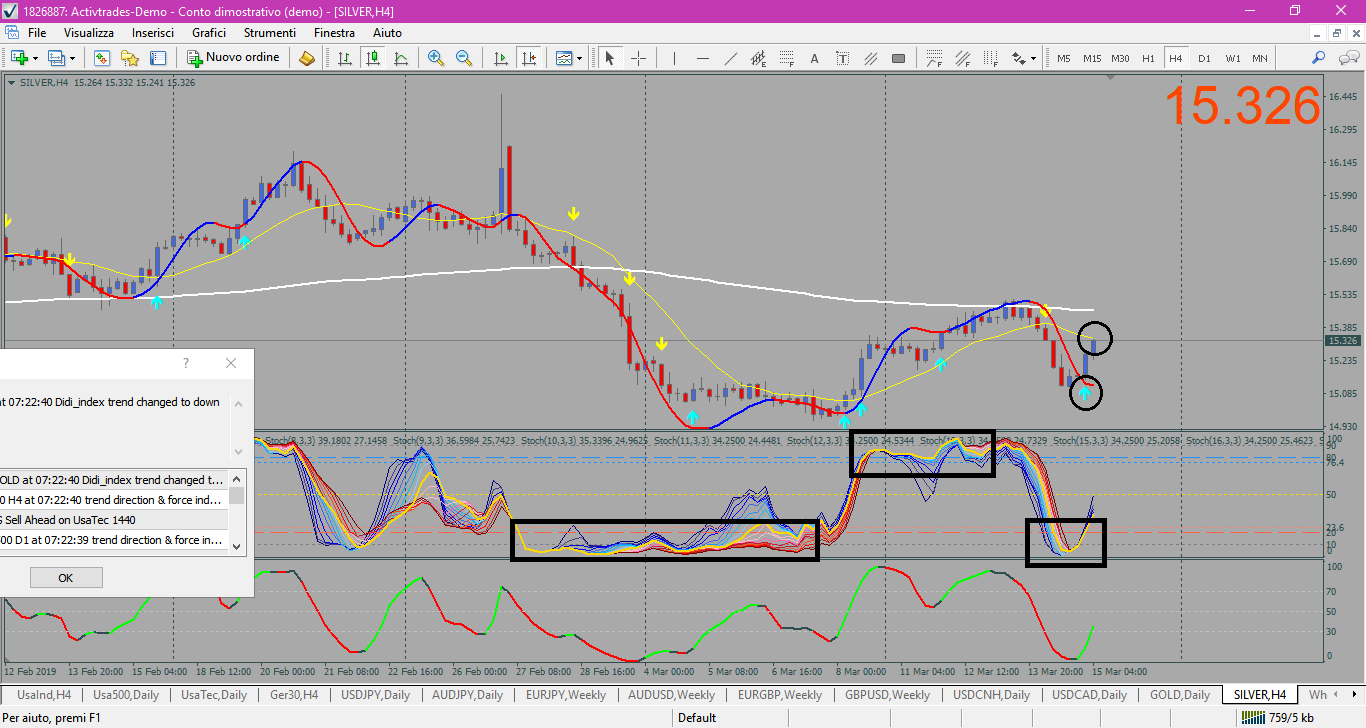
Task: Open the Strumenti menu
Action: coord(270,33)
